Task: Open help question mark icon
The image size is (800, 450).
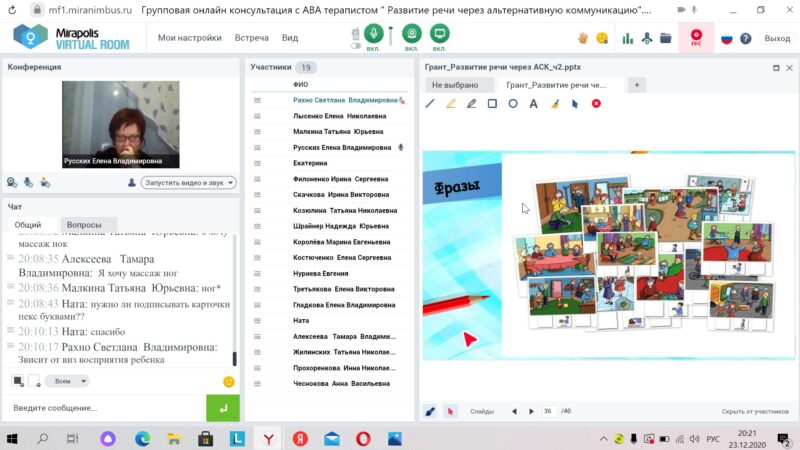Action: pyautogui.click(x=745, y=39)
